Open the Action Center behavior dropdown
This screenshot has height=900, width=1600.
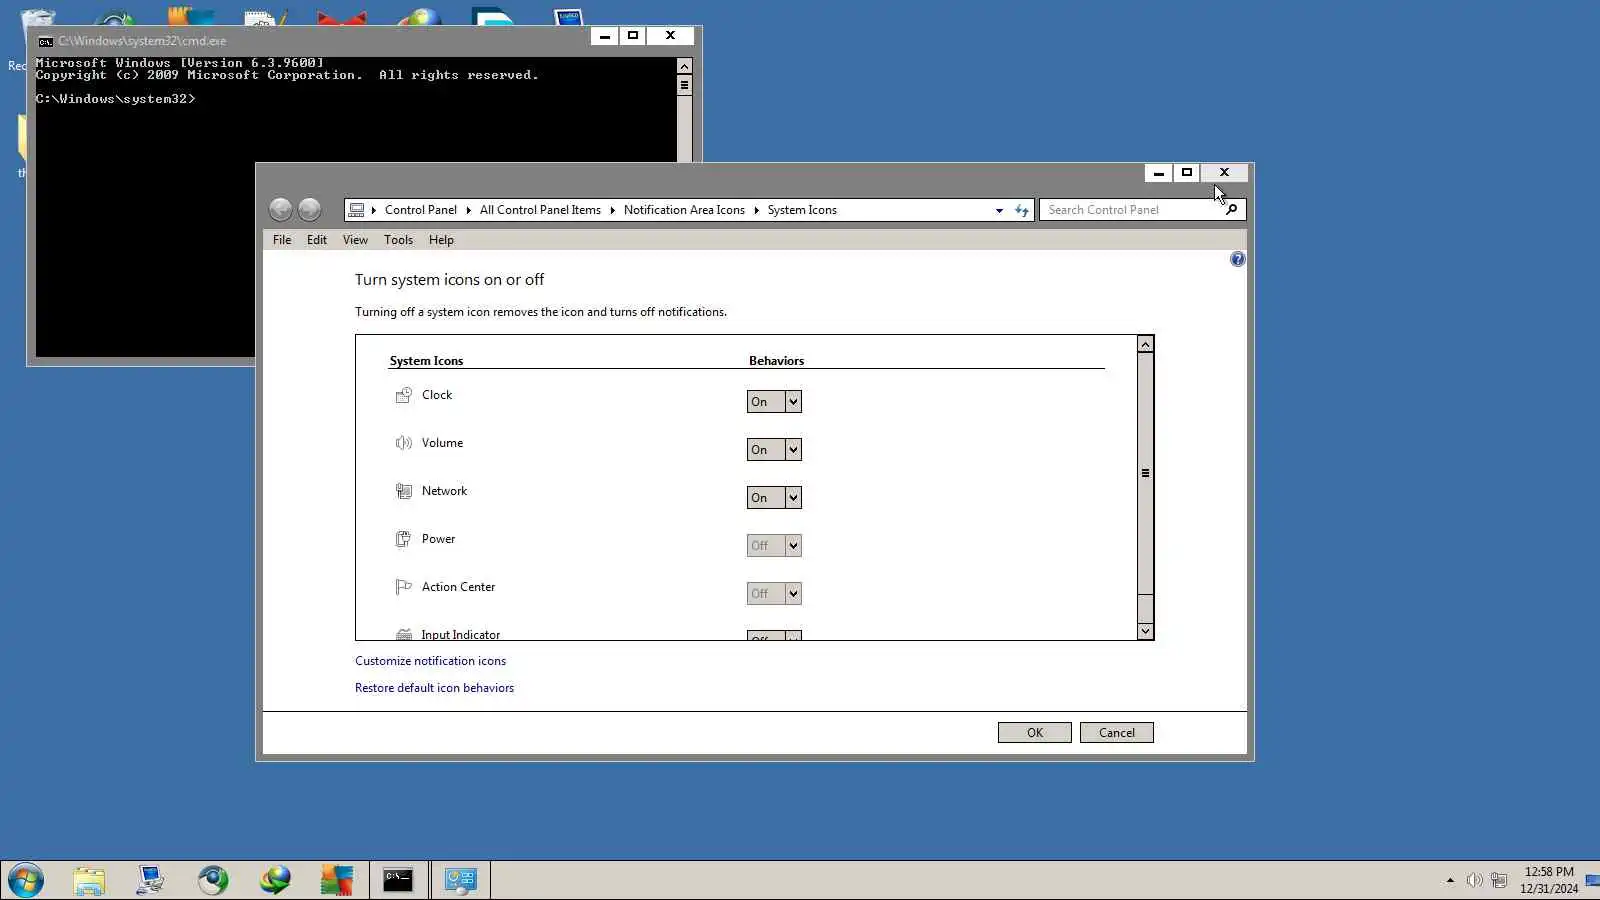(774, 594)
